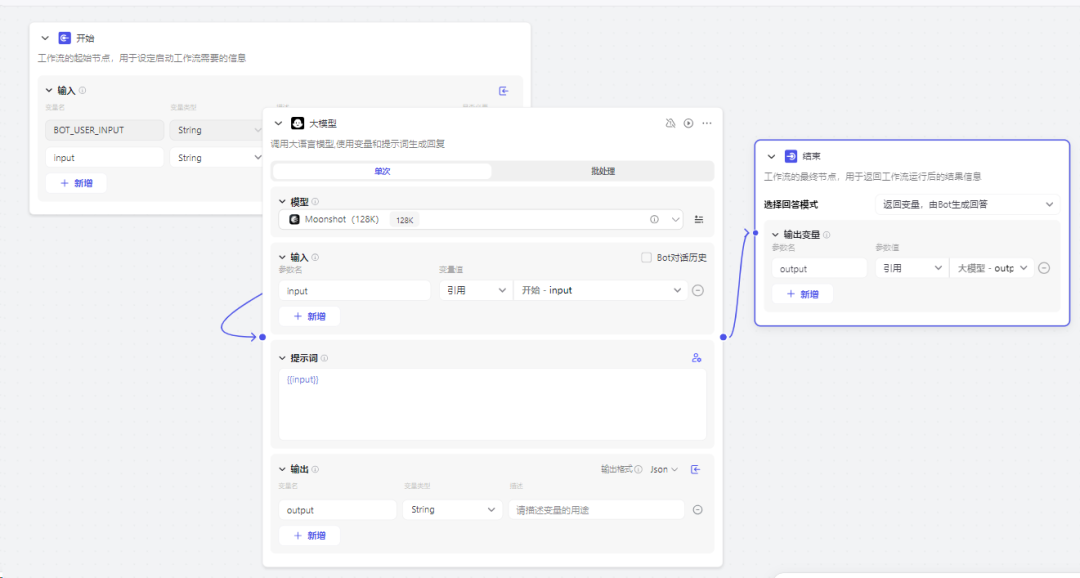Open model parameter settings icon beside Moonshot
This screenshot has height=578, width=1080.
coord(698,220)
